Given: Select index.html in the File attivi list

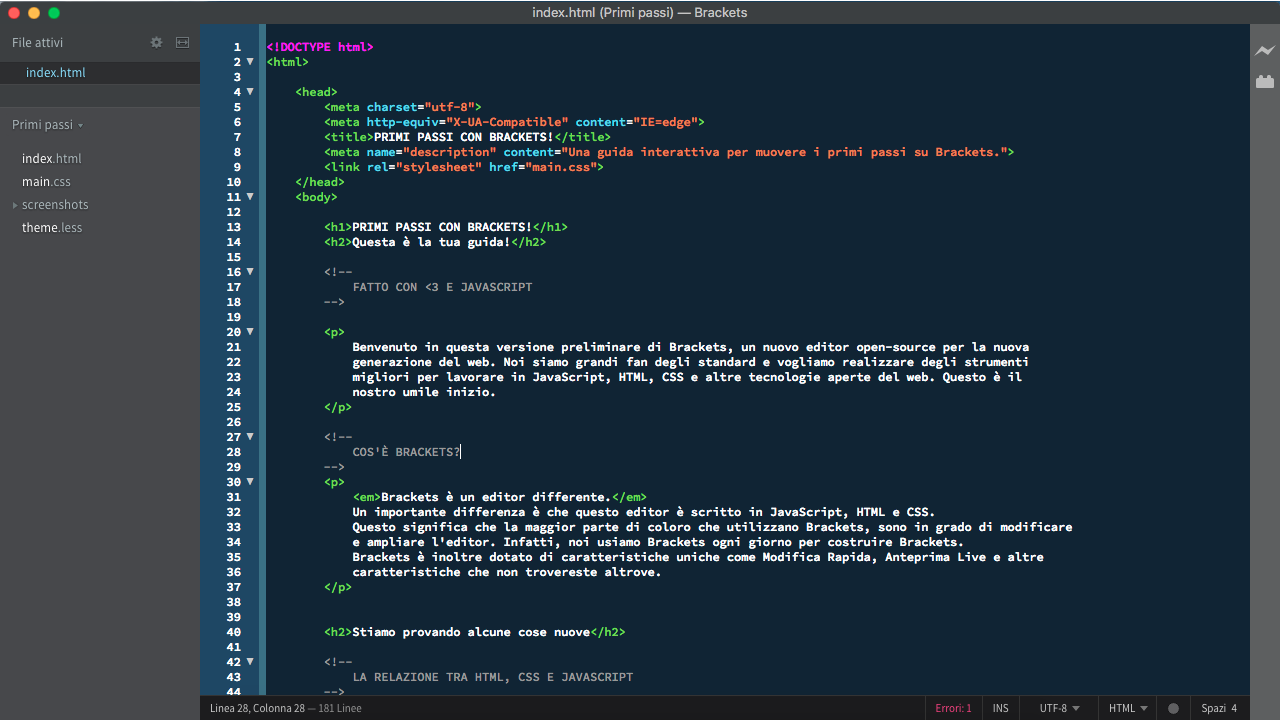Looking at the screenshot, I should (56, 73).
